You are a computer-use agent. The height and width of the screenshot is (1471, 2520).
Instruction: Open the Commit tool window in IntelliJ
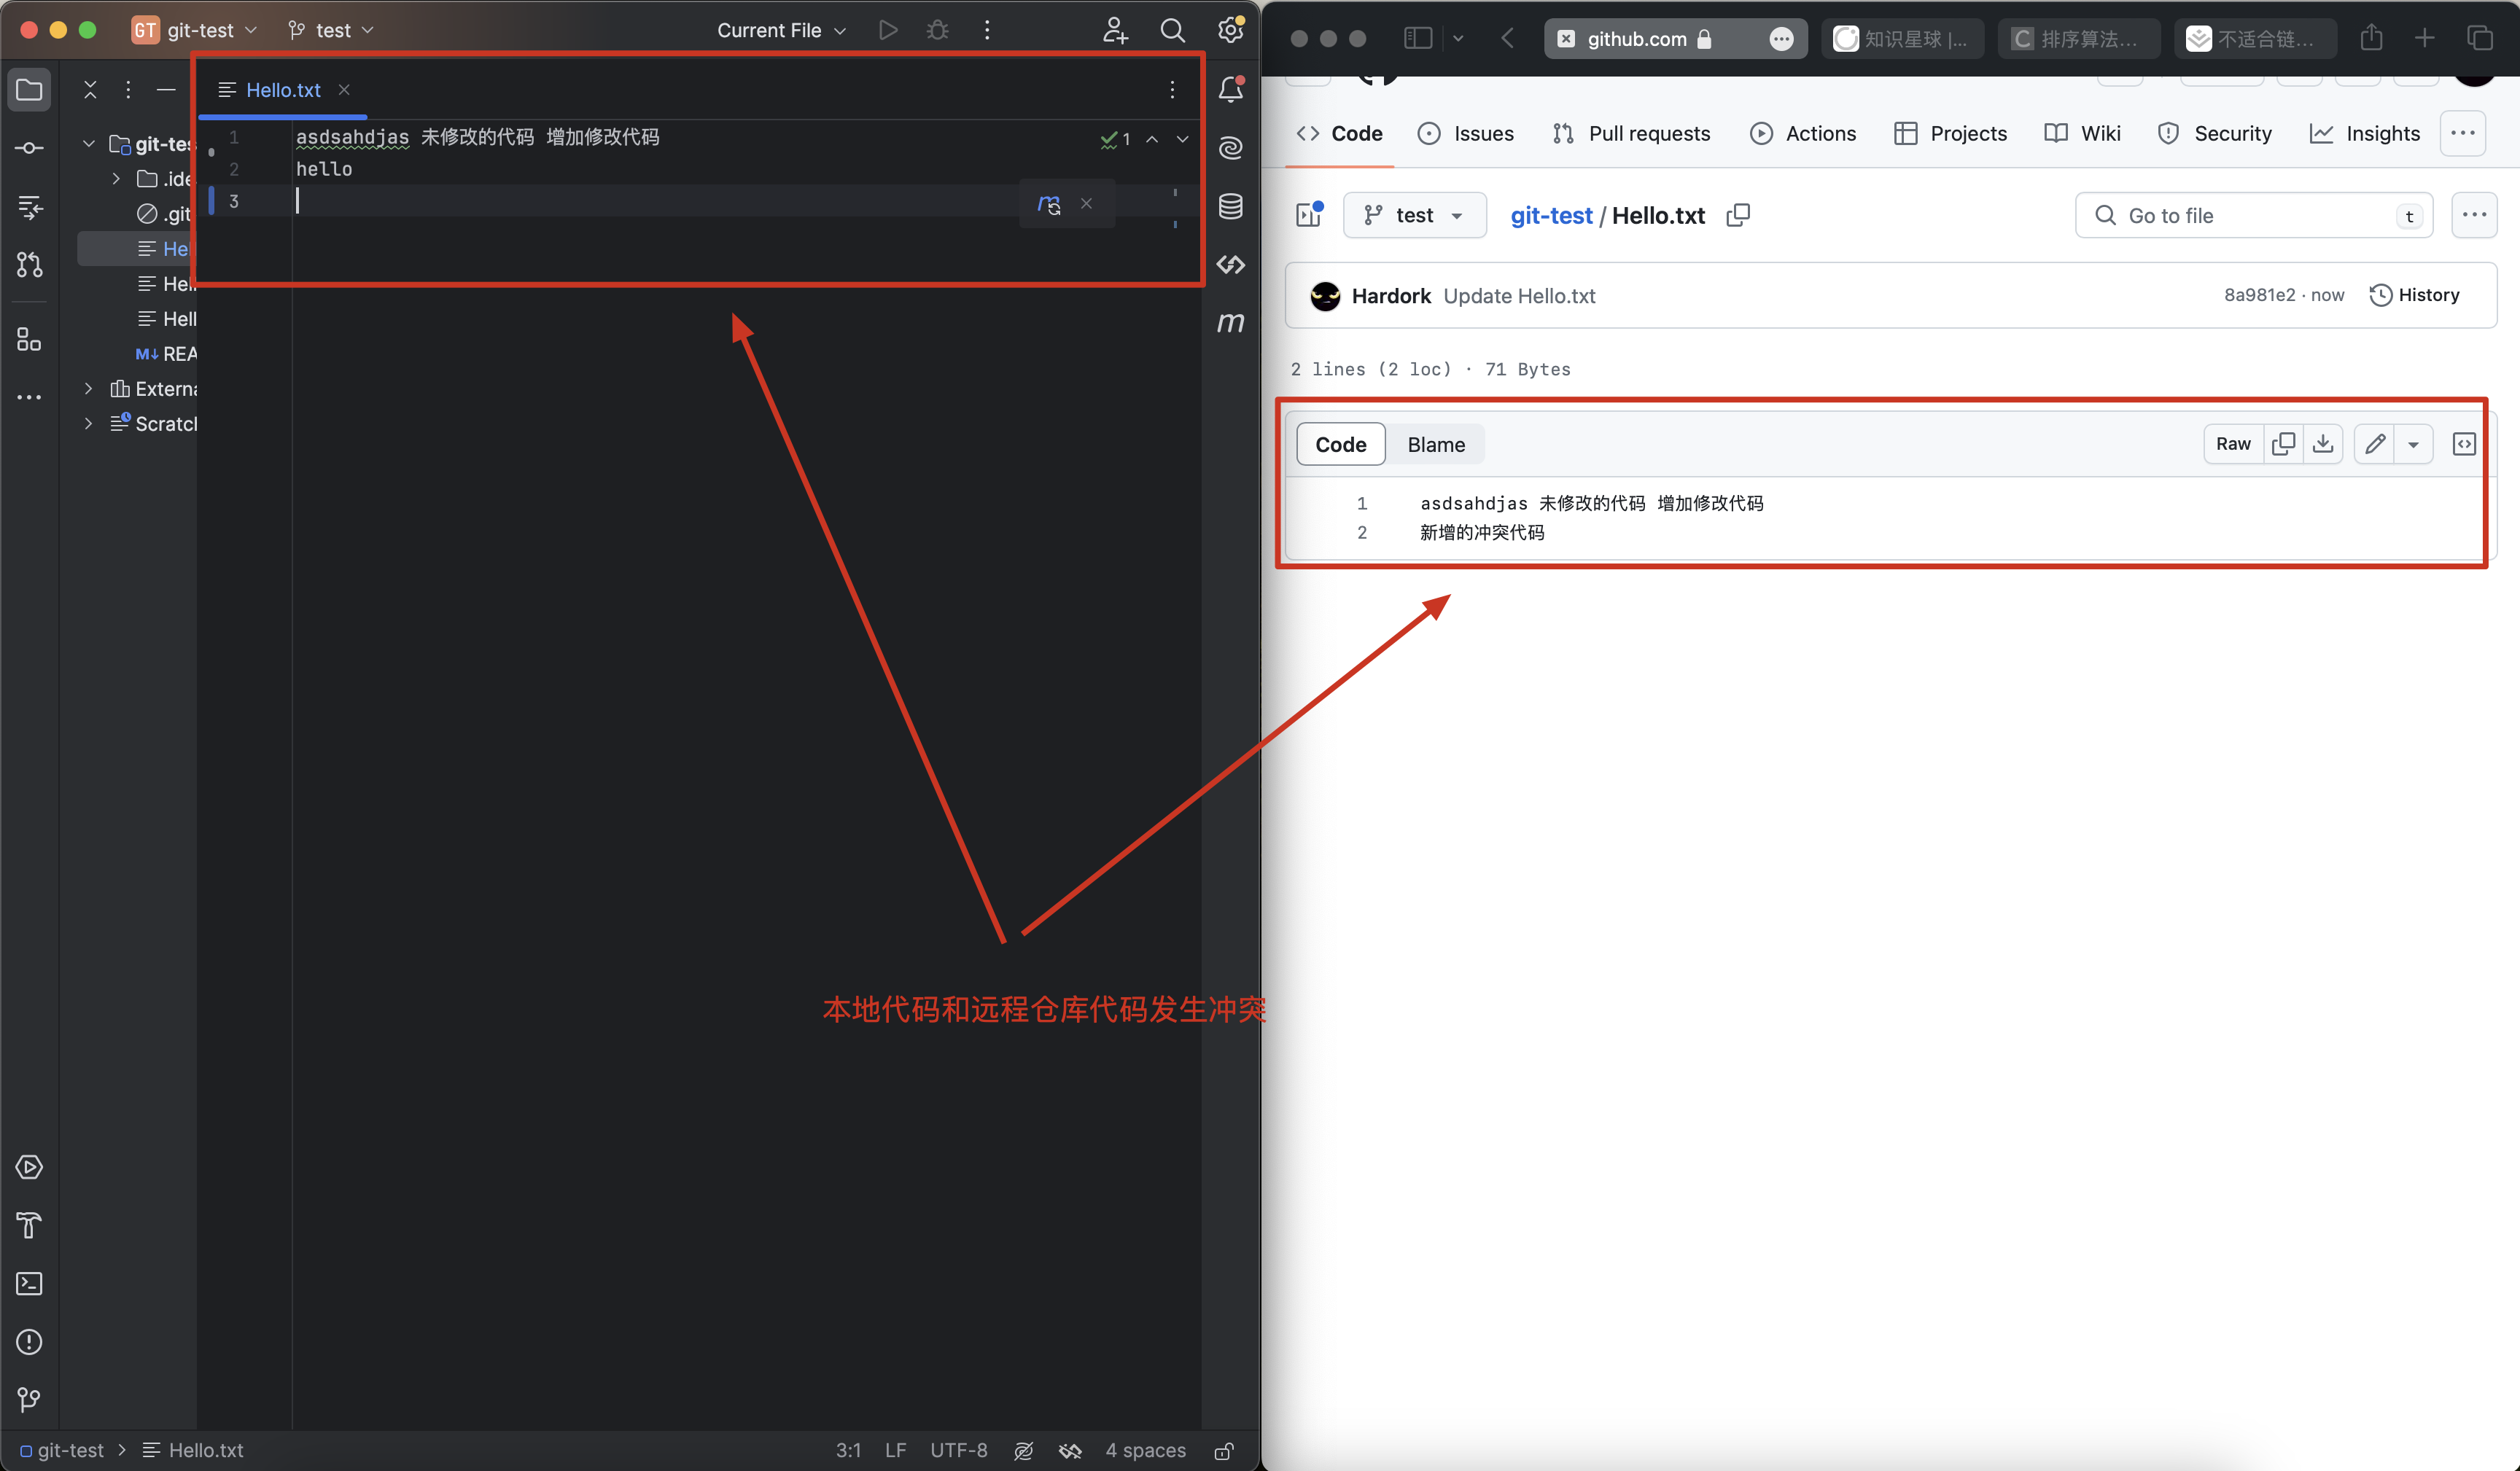(28, 147)
